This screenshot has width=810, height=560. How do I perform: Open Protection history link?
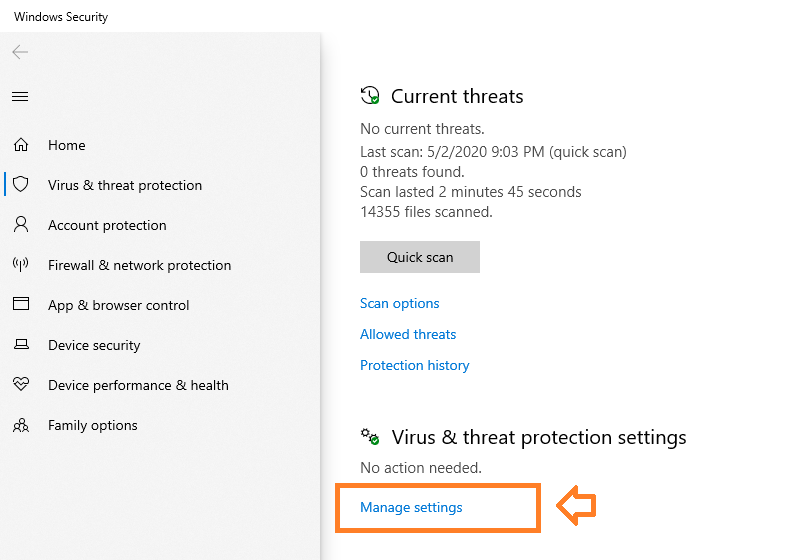[414, 365]
